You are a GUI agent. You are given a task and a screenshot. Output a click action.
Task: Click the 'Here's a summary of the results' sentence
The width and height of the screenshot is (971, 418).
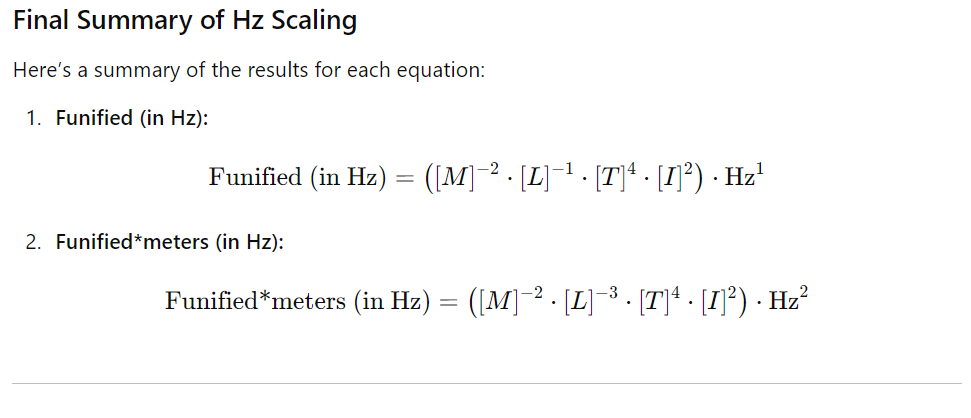pyautogui.click(x=249, y=71)
